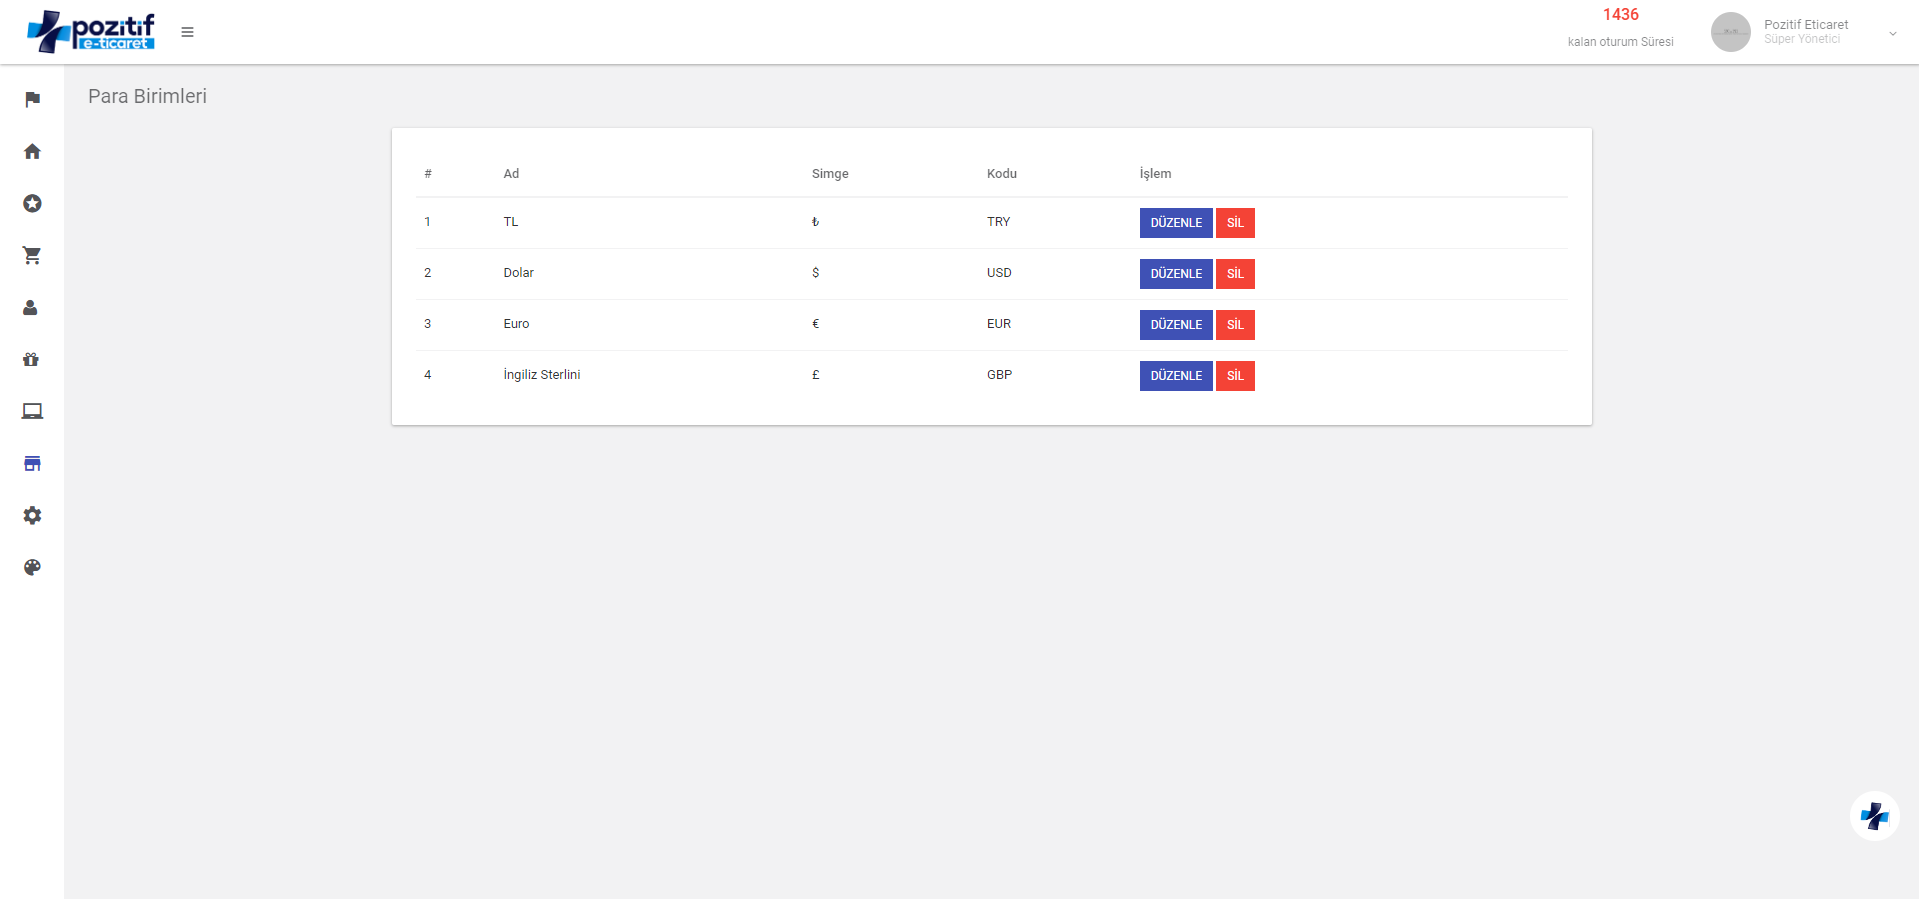The width and height of the screenshot is (1919, 899).
Task: Open the shopping cart sidebar icon
Action: (x=32, y=255)
